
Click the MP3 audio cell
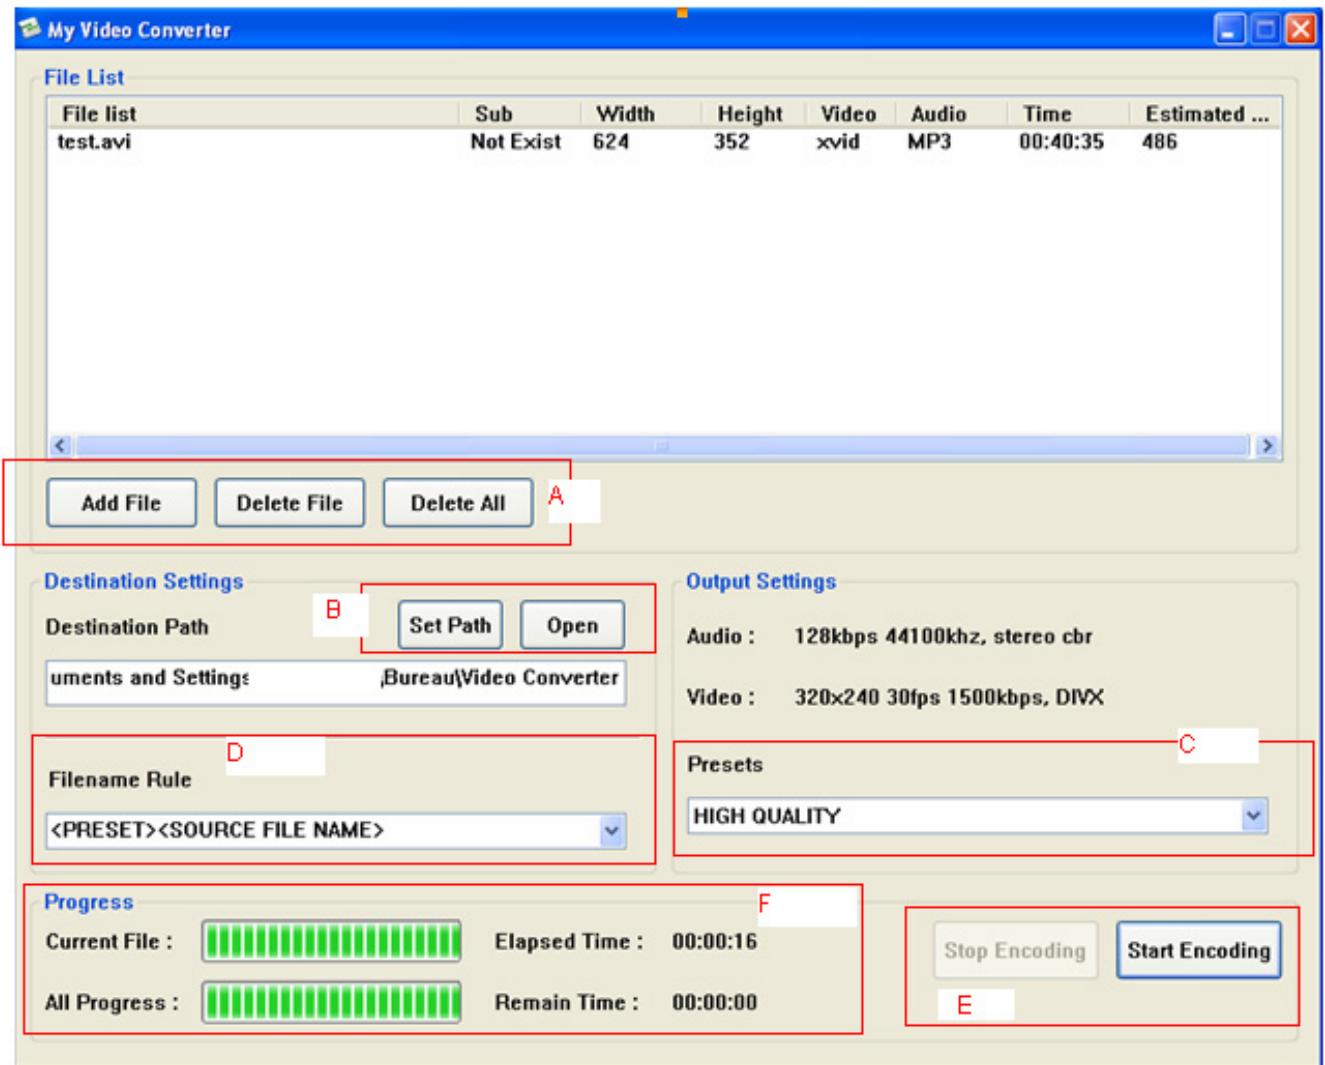pyautogui.click(x=929, y=142)
